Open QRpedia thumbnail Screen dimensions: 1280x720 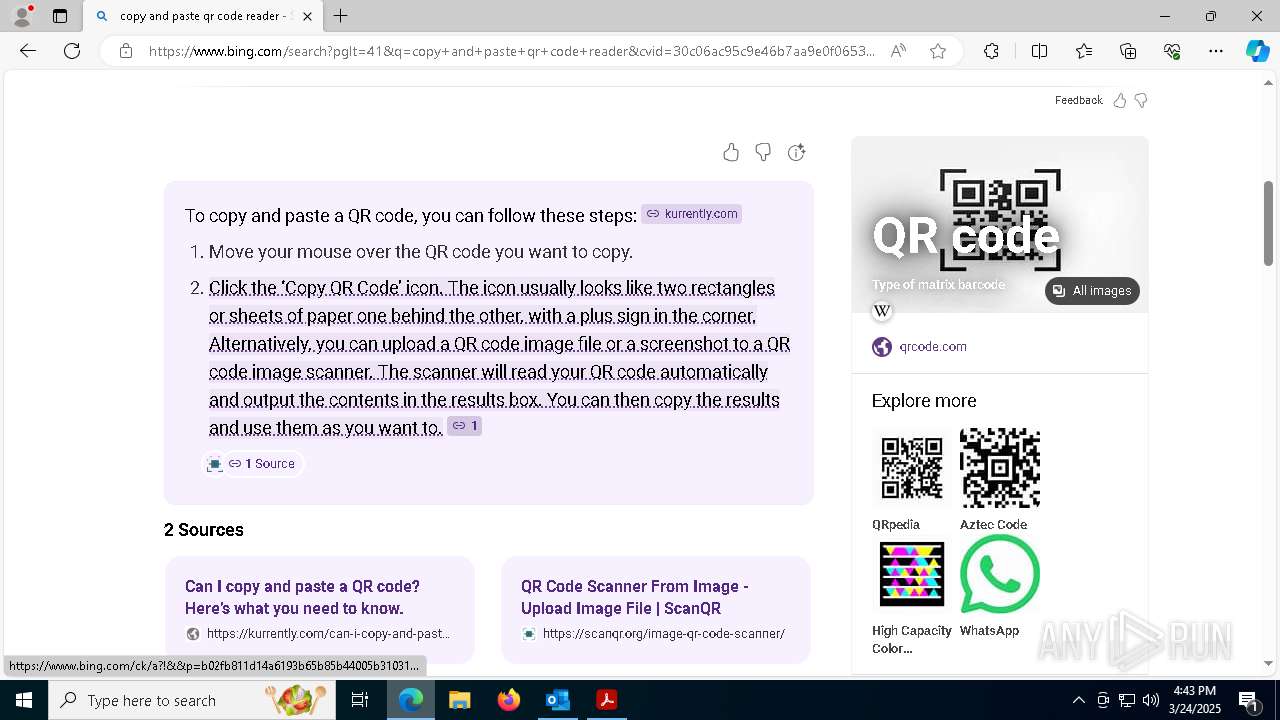pyautogui.click(x=912, y=468)
